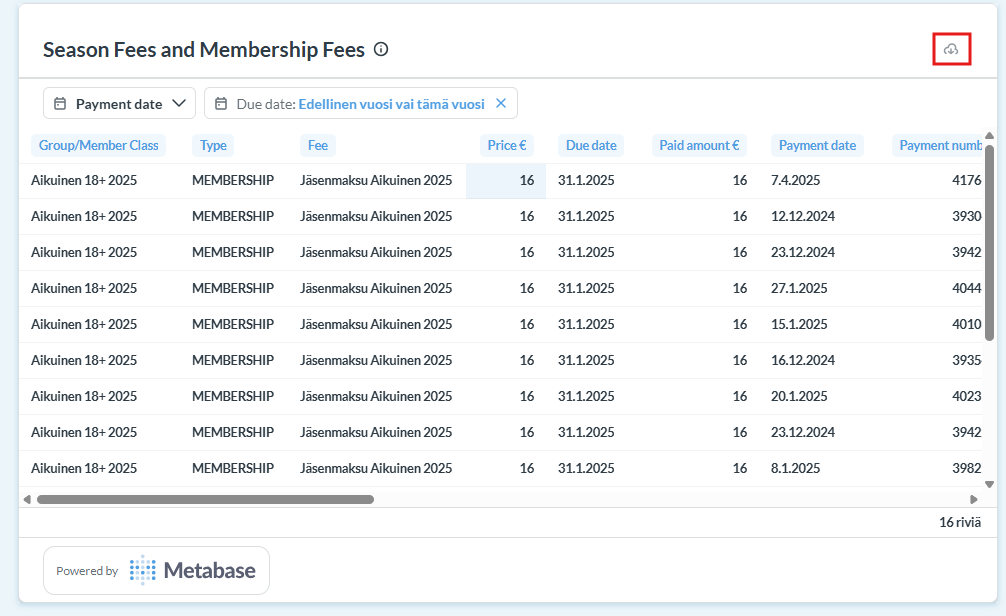Open the Due date filter value

tap(391, 104)
